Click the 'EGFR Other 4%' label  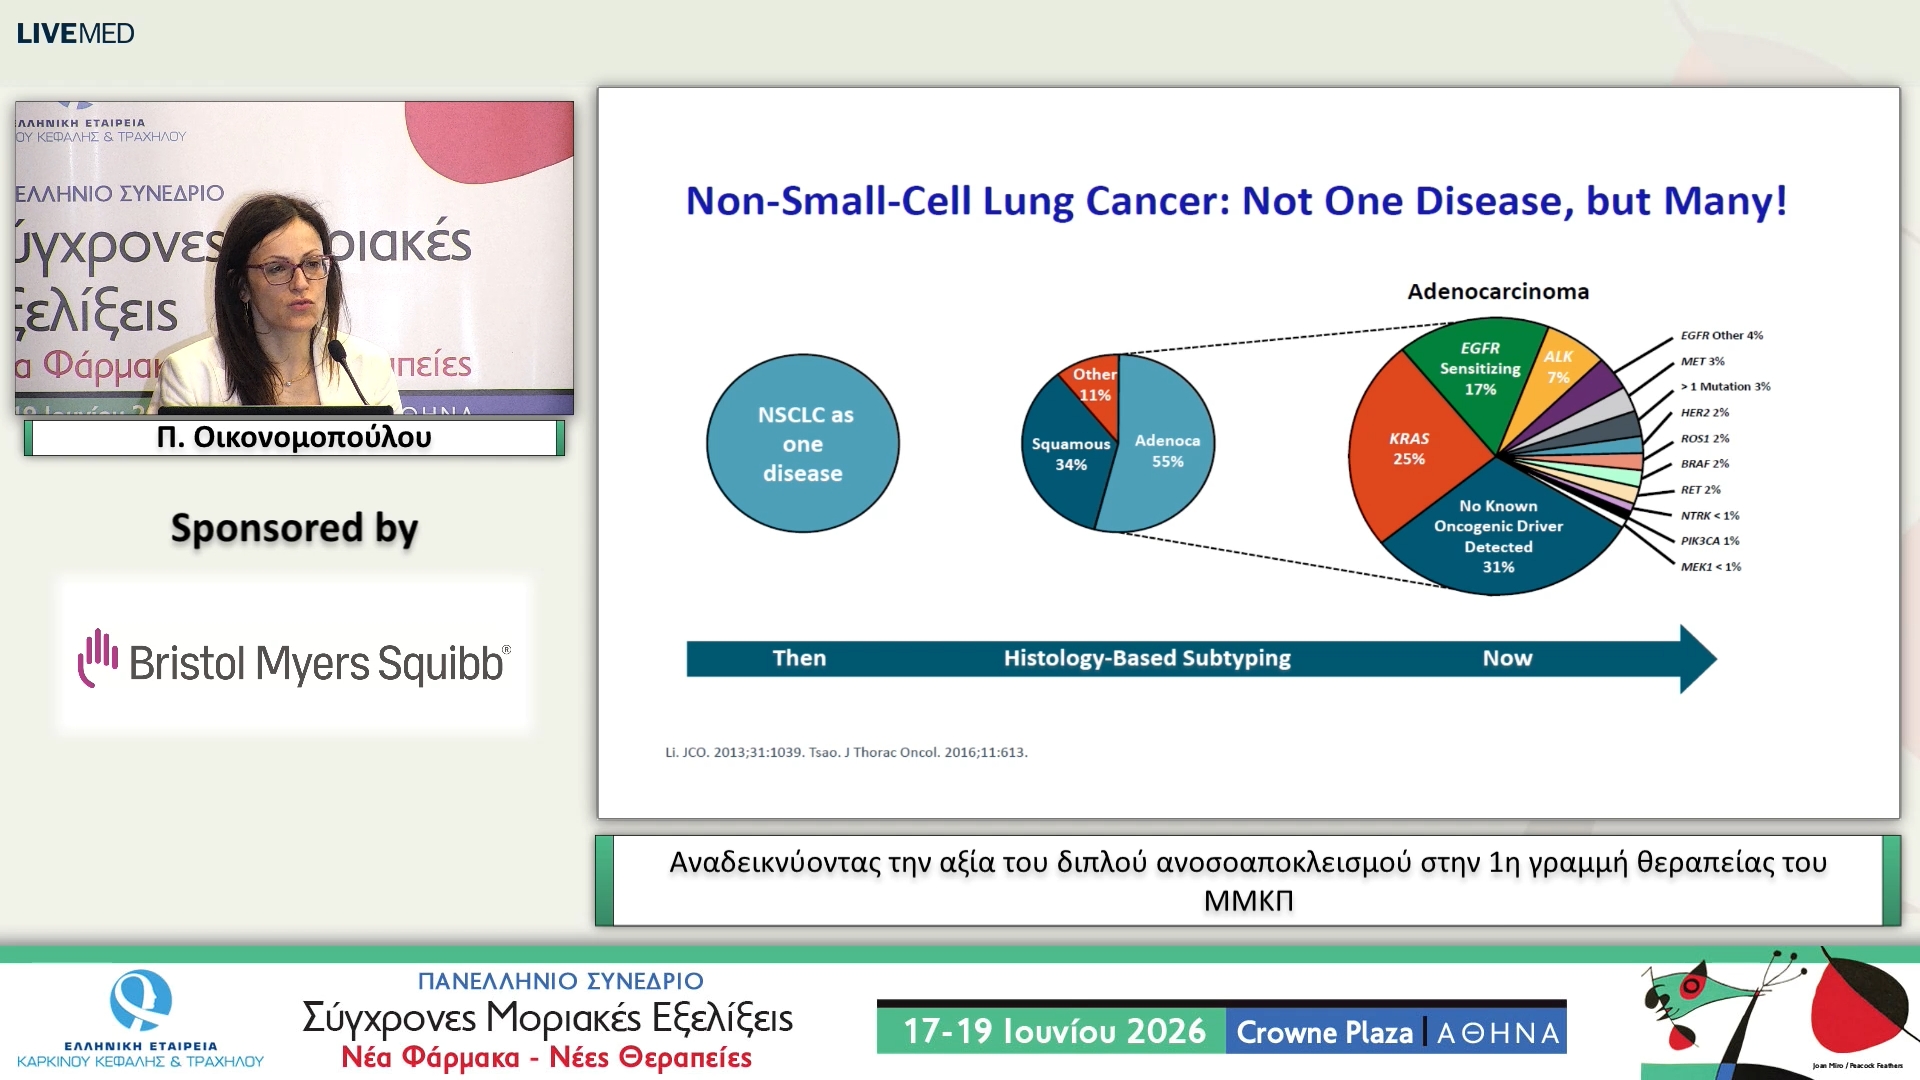coord(1722,335)
